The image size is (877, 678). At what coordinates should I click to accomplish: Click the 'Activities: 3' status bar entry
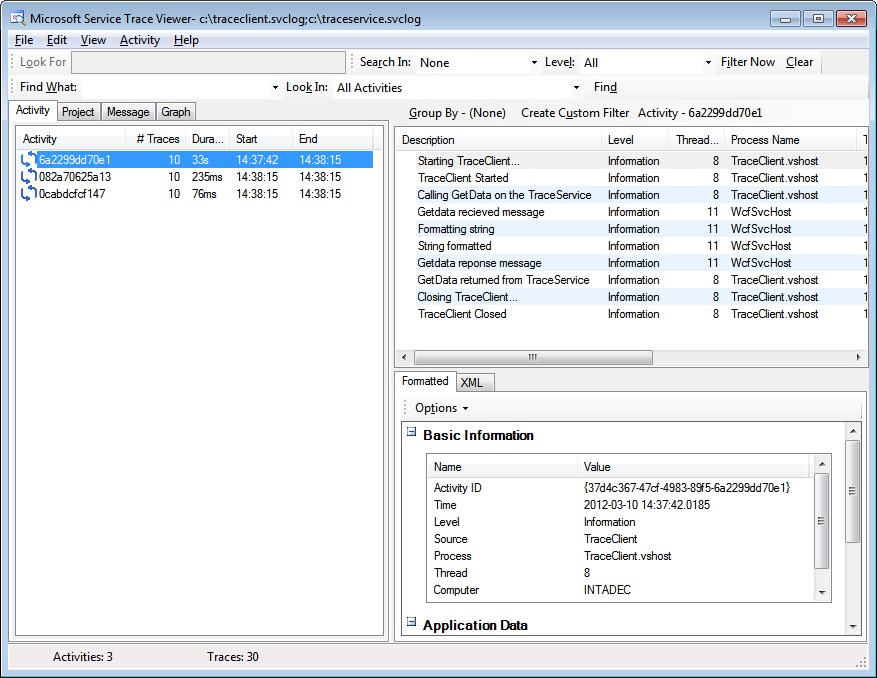point(83,657)
